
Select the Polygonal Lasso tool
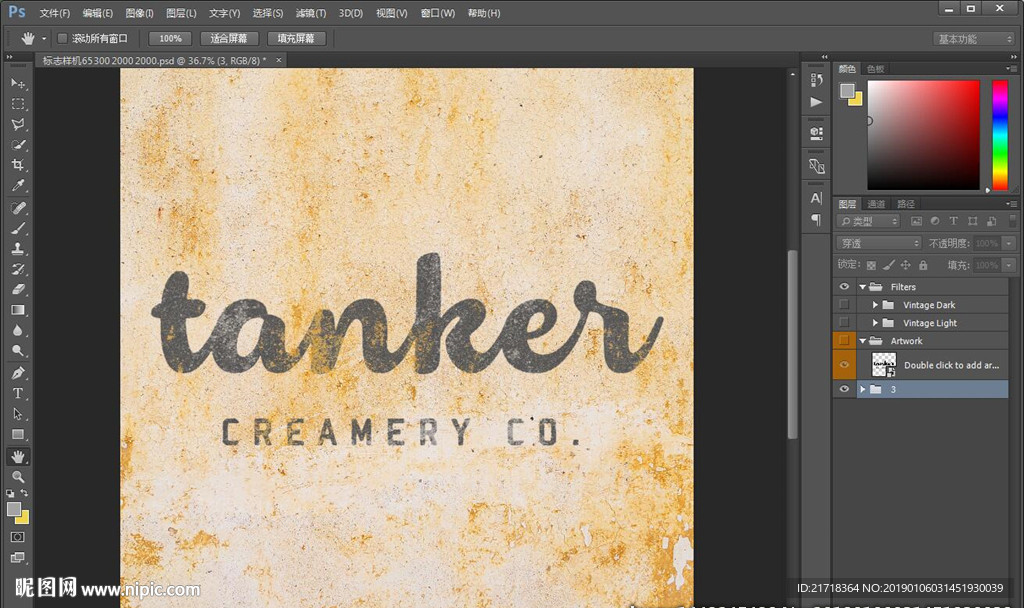coord(18,124)
